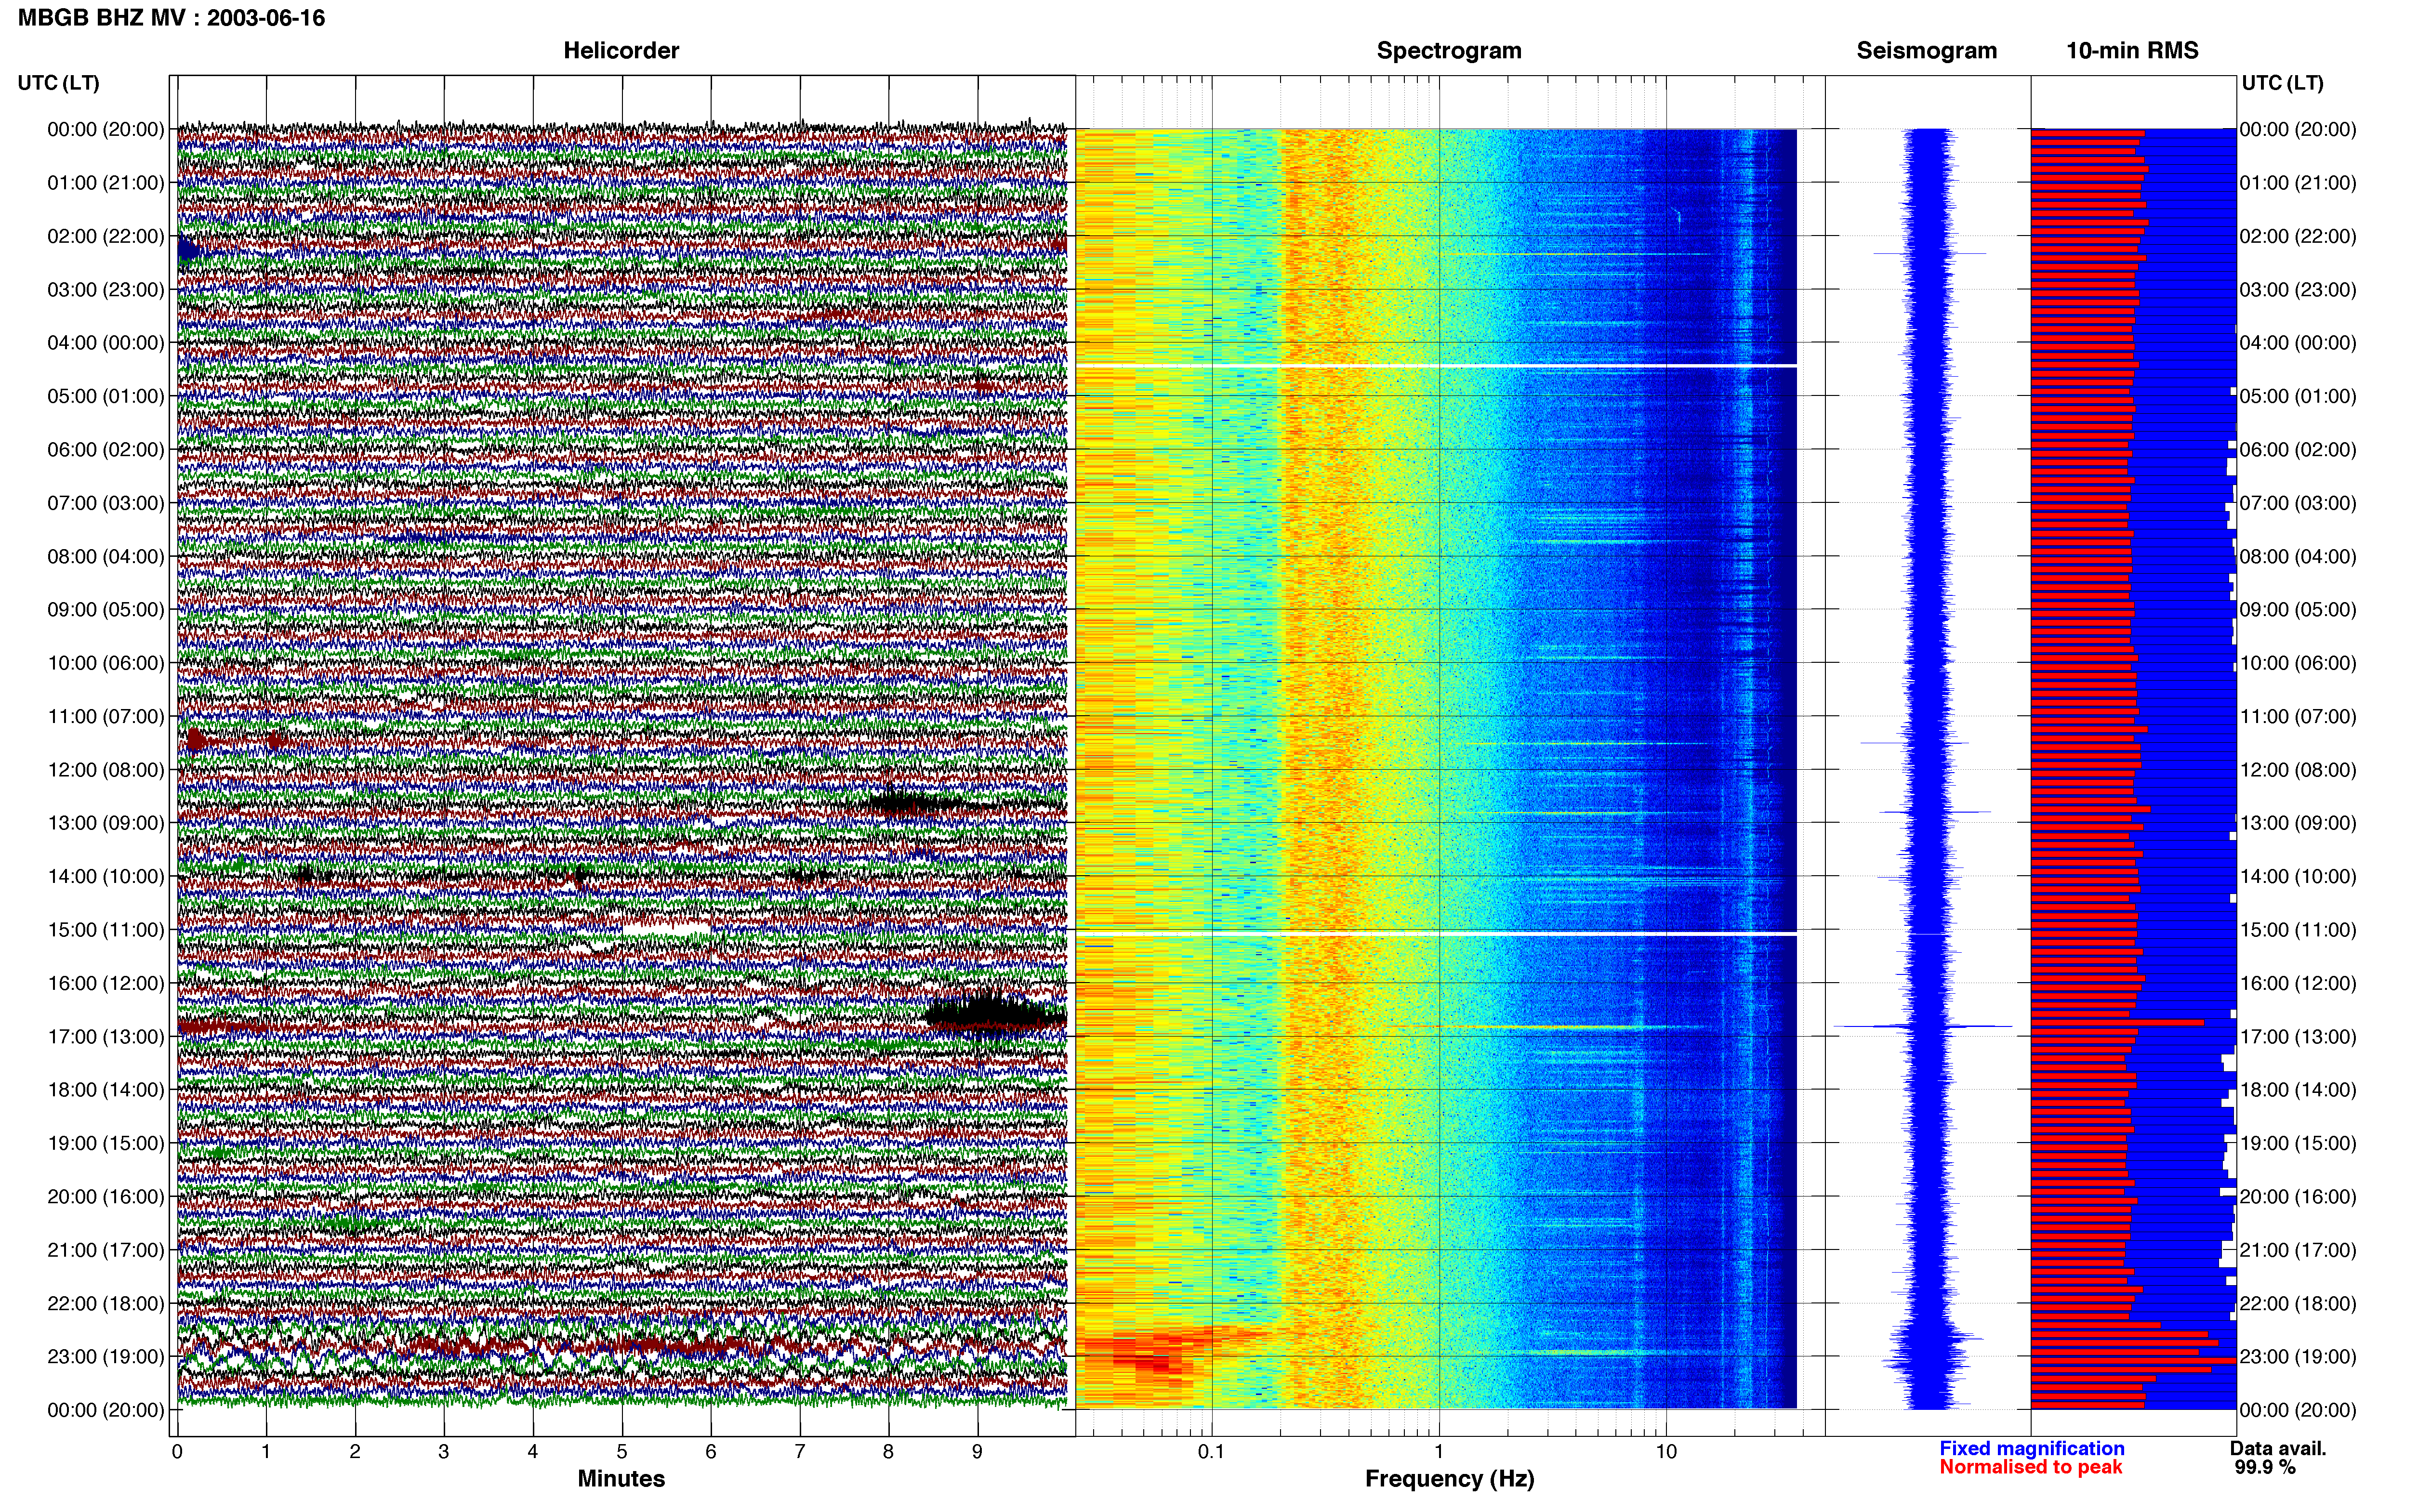Screen dimensions: 2418x1512
Task: Click the 'Normalised to peak' legend text
Action: (x=2031, y=1467)
